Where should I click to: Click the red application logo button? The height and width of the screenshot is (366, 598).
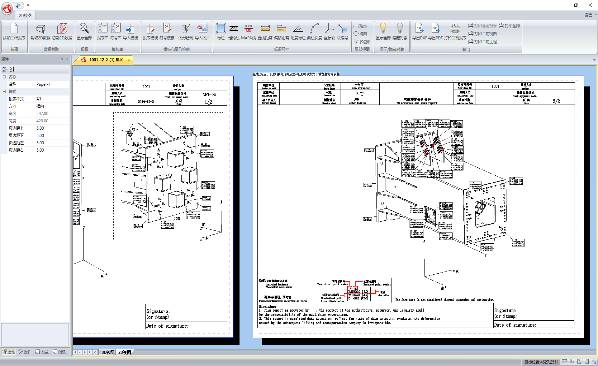click(7, 8)
